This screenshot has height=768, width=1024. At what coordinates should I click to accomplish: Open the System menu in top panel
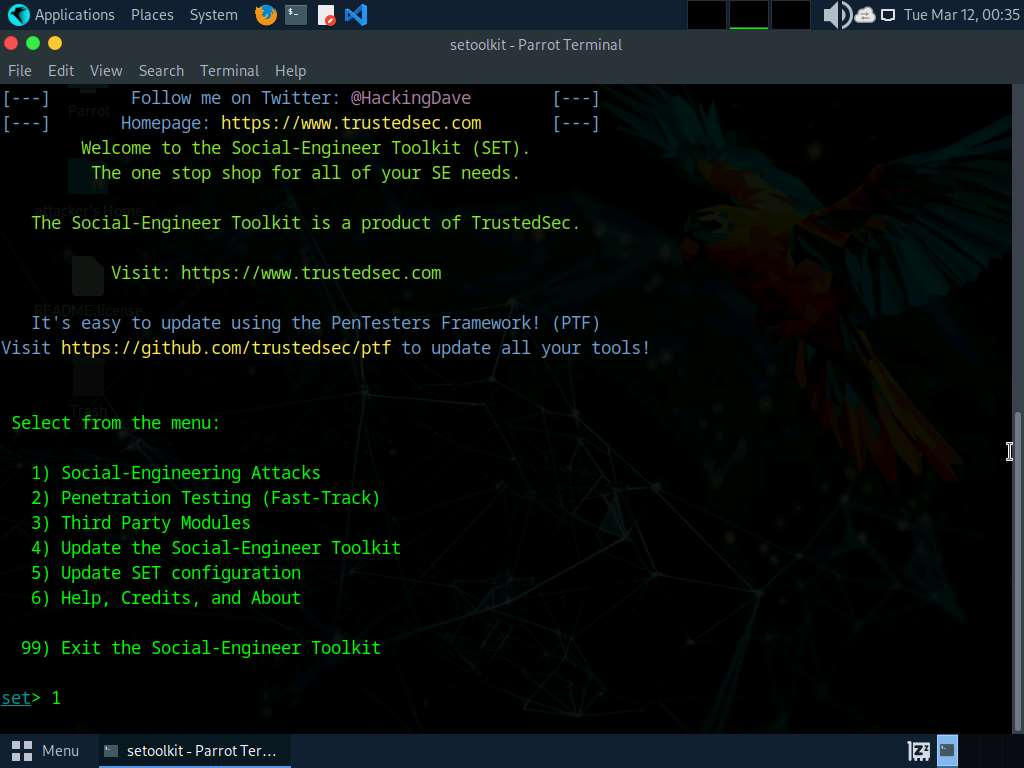click(213, 15)
